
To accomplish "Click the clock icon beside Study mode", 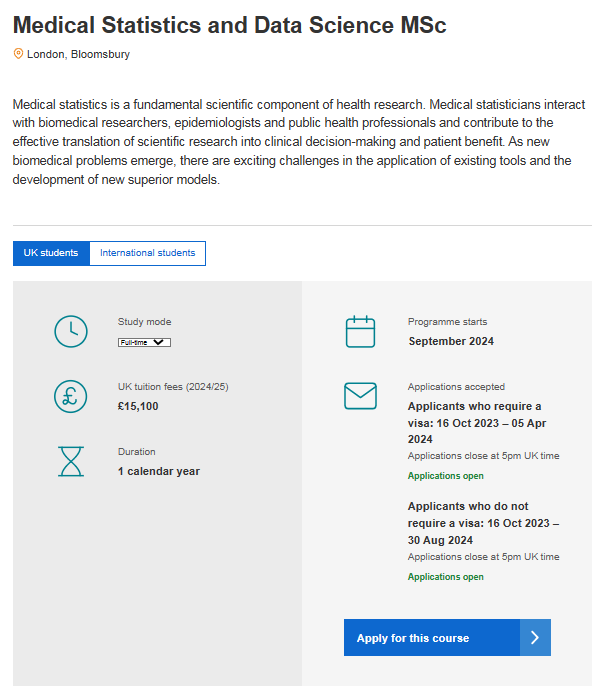I will (70, 331).
